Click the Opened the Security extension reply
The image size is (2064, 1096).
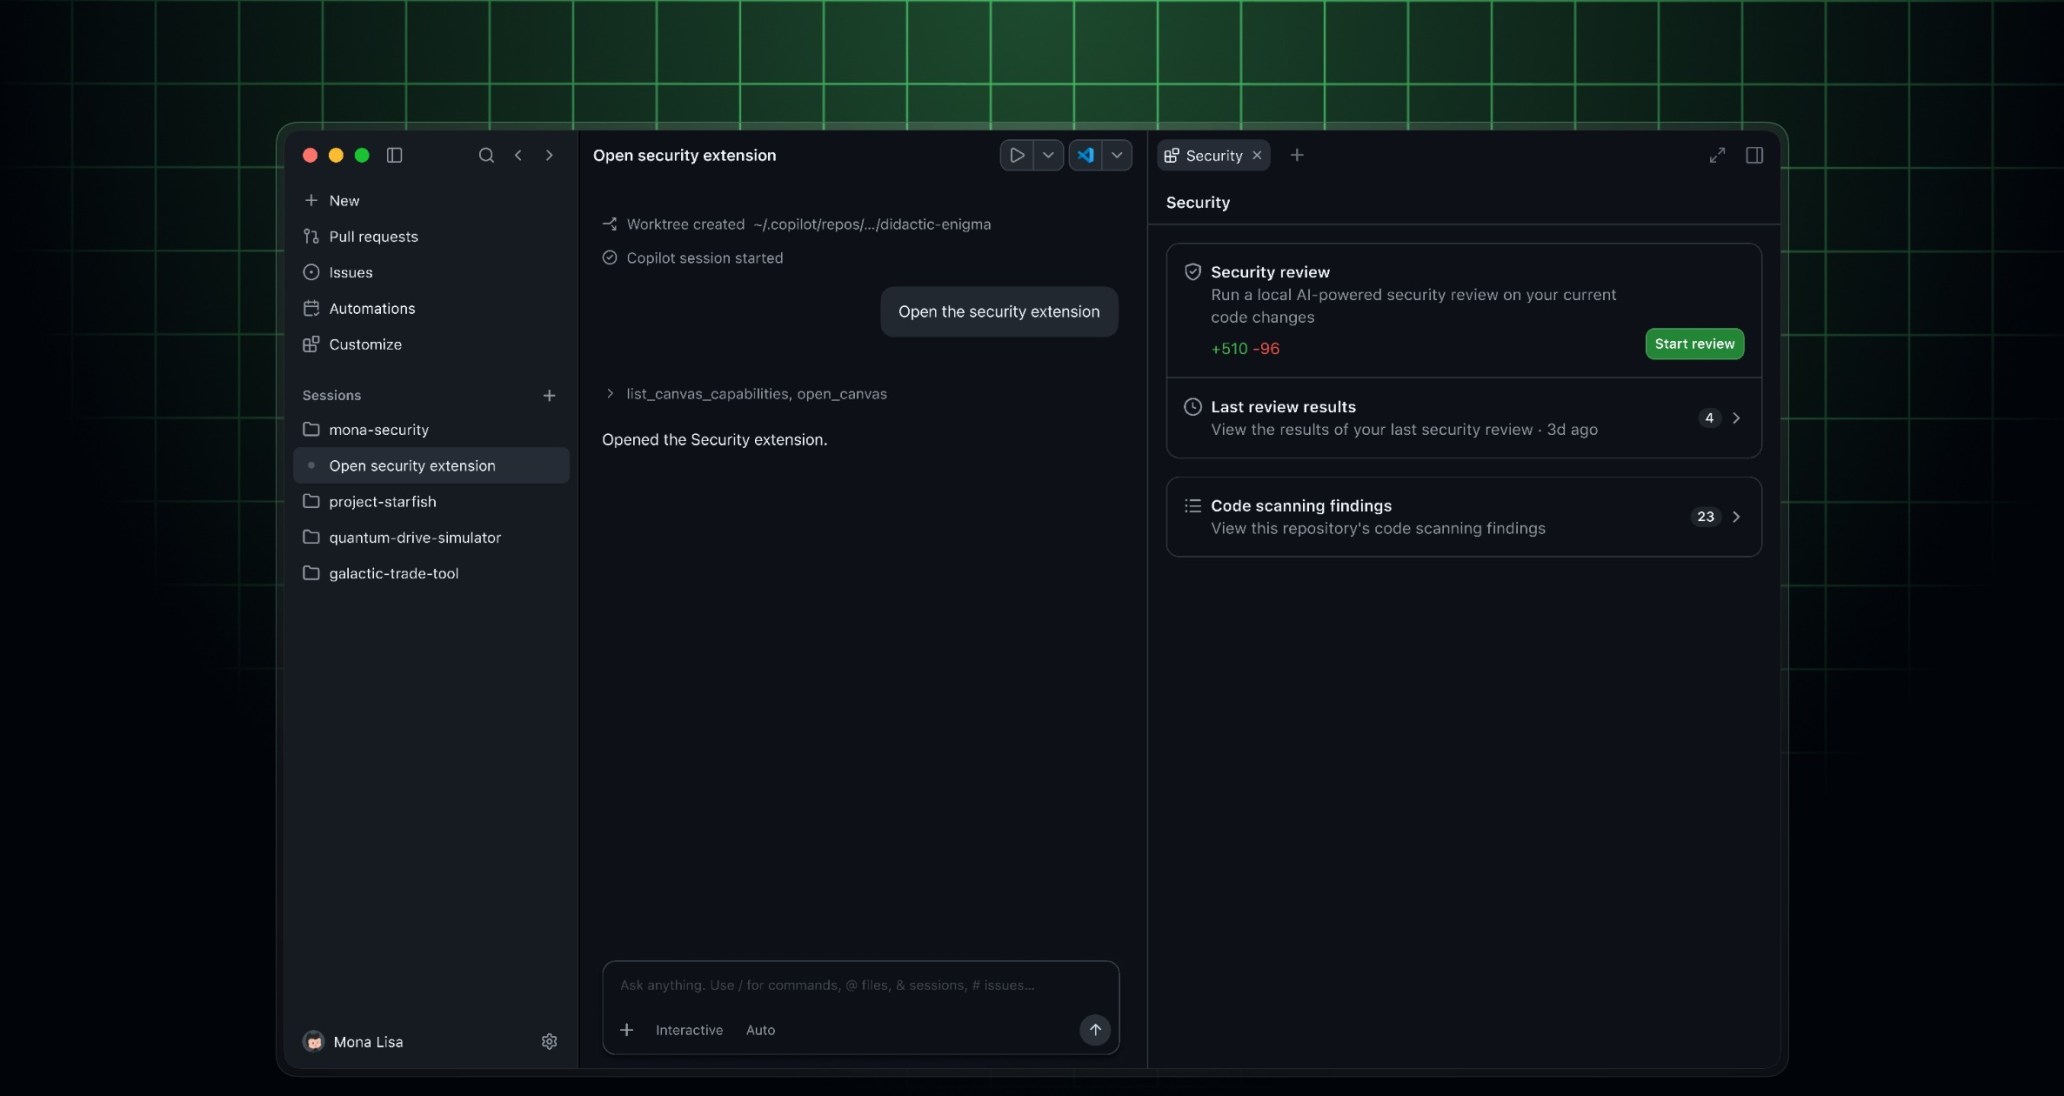click(x=714, y=440)
